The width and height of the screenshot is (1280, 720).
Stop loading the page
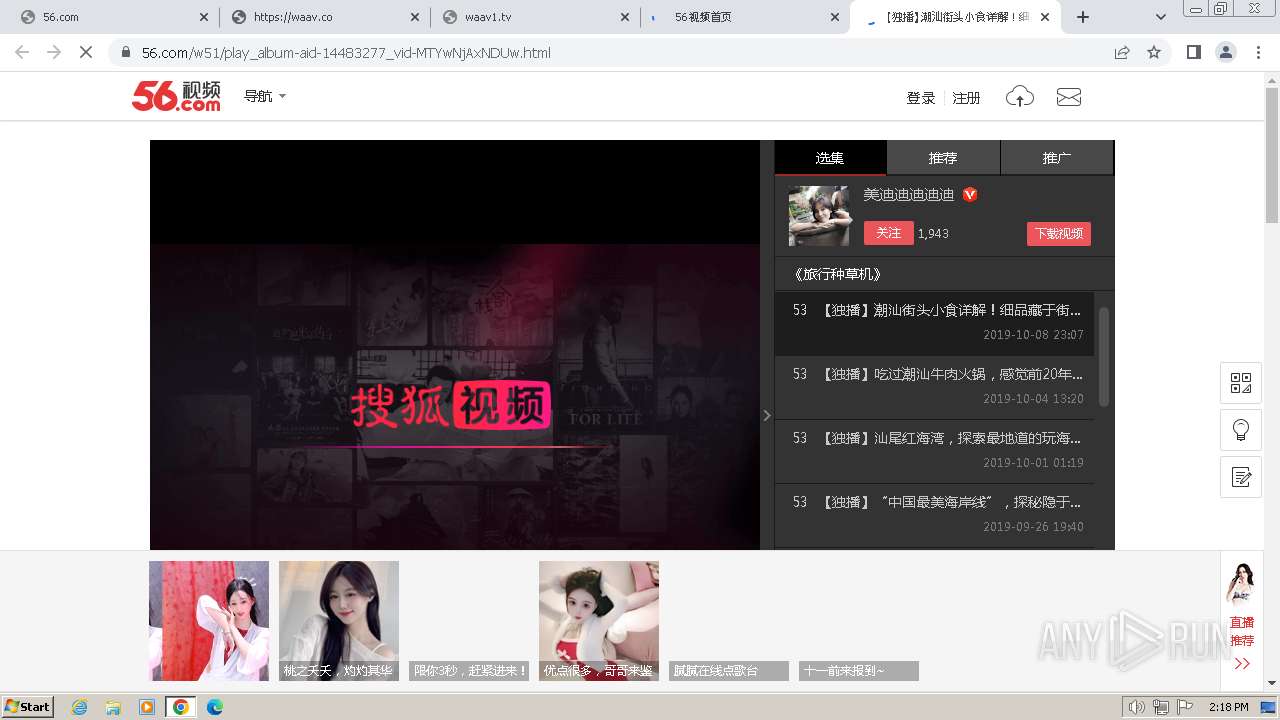[x=86, y=52]
